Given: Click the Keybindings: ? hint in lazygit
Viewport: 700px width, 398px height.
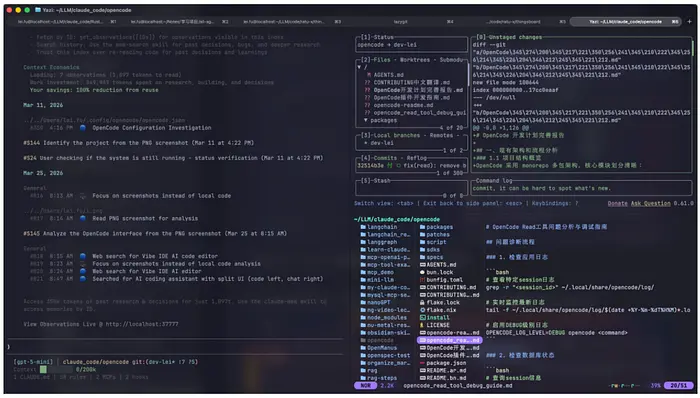Looking at the screenshot, I should (x=555, y=203).
